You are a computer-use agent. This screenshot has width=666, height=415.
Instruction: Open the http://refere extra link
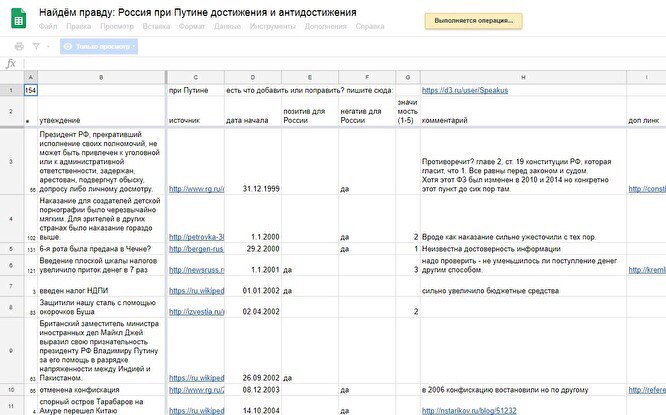pyautogui.click(x=646, y=390)
